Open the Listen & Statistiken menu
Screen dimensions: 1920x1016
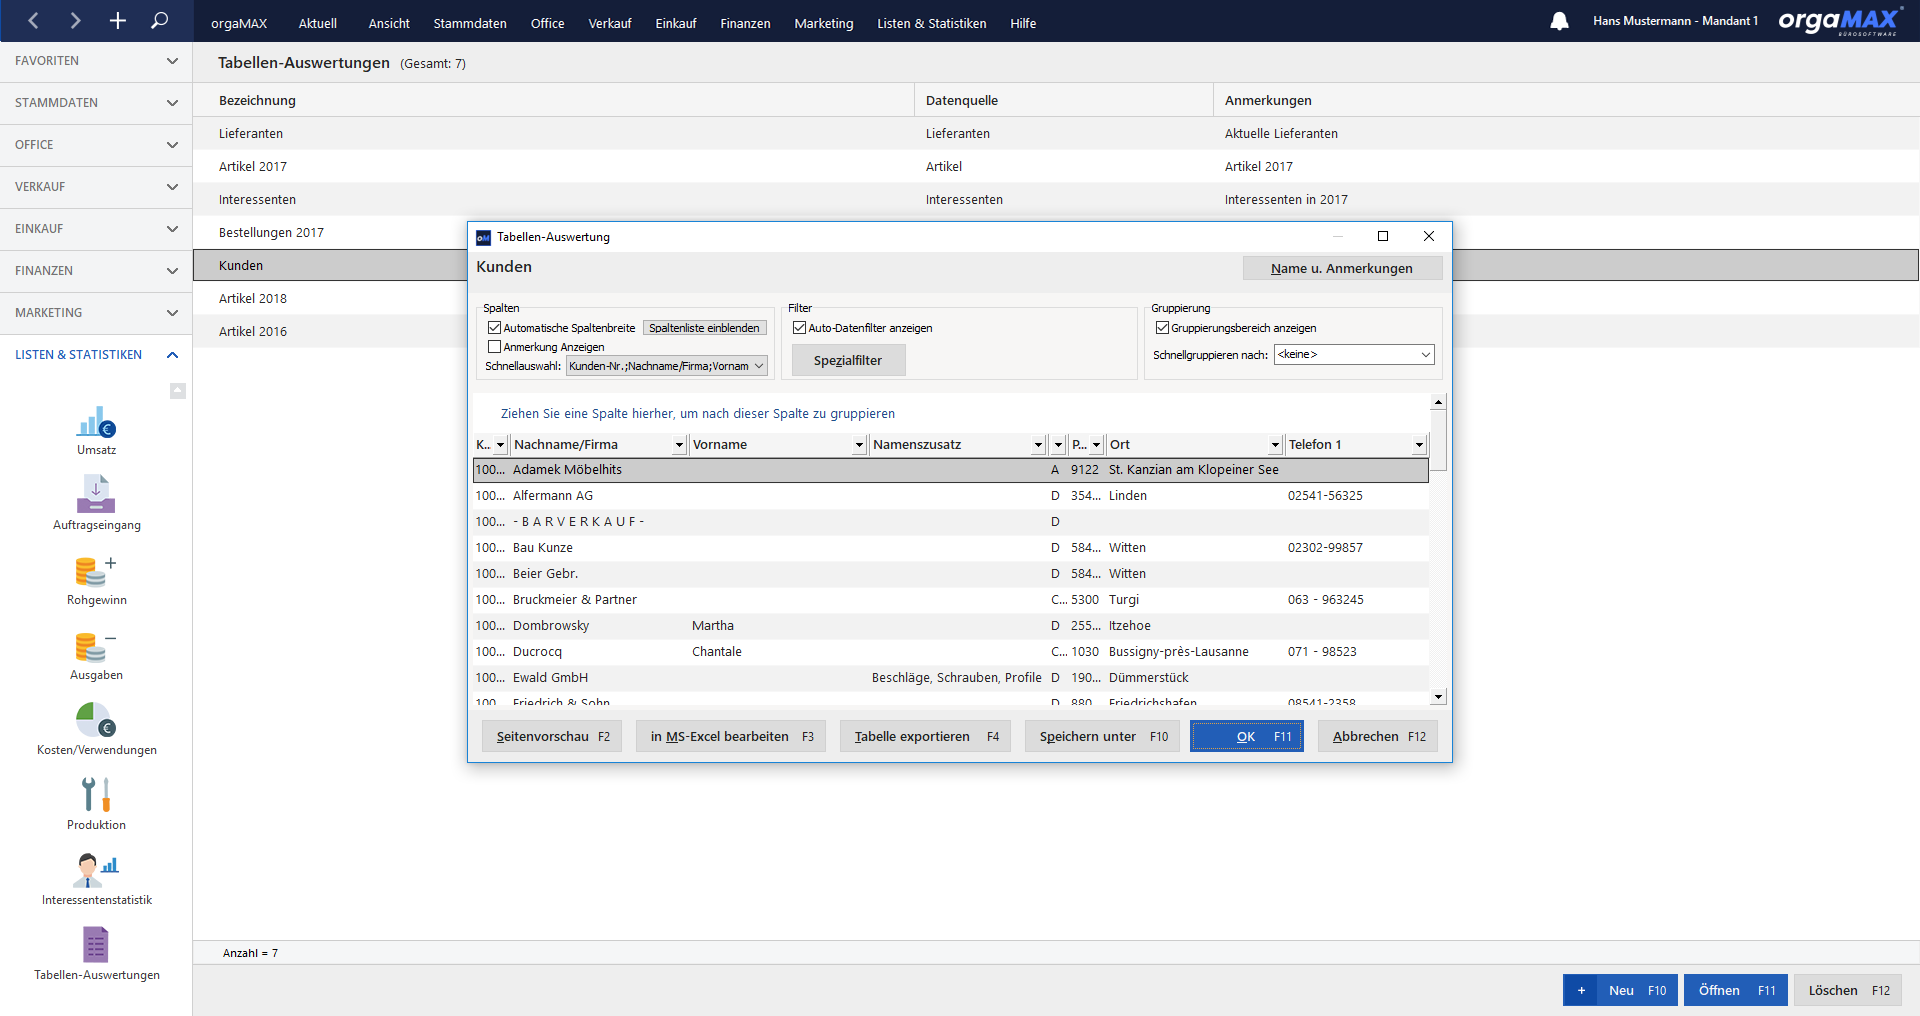(931, 23)
